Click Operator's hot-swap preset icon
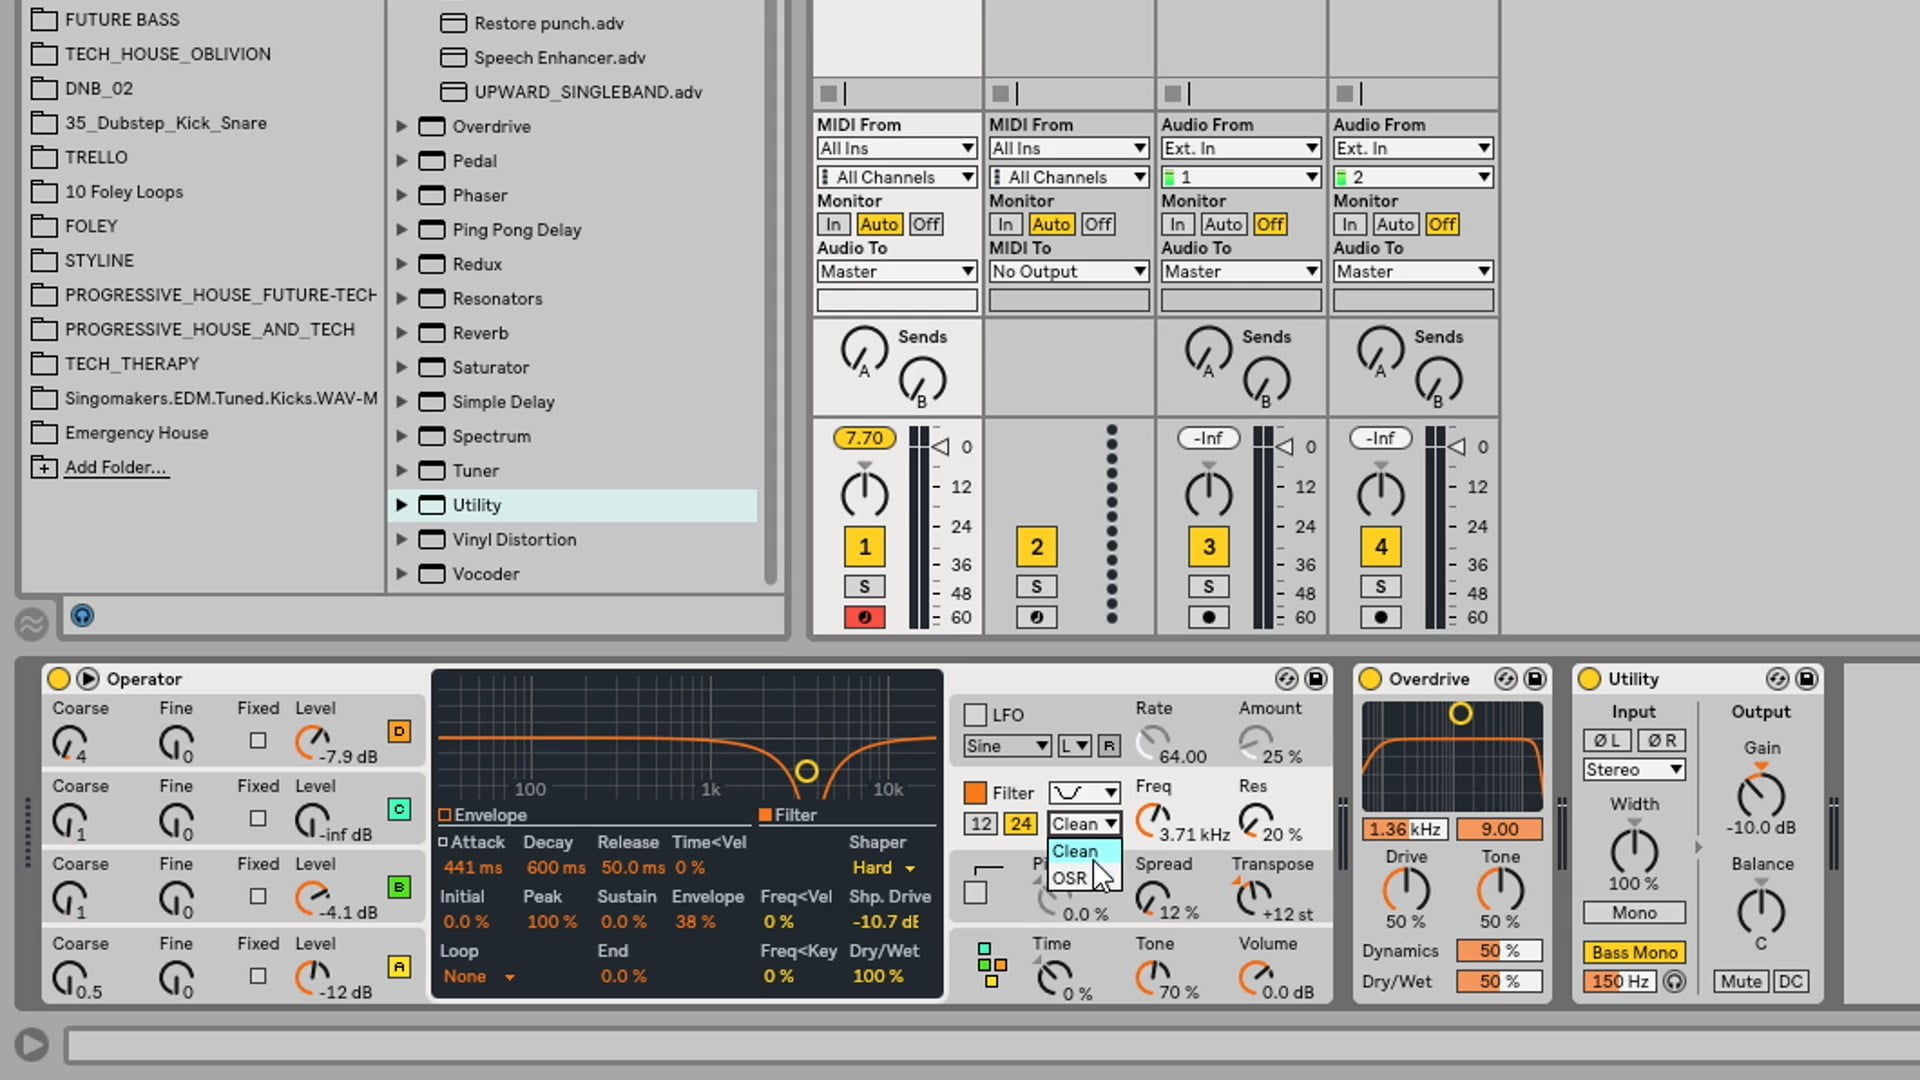The width and height of the screenshot is (1920, 1080). point(1286,679)
